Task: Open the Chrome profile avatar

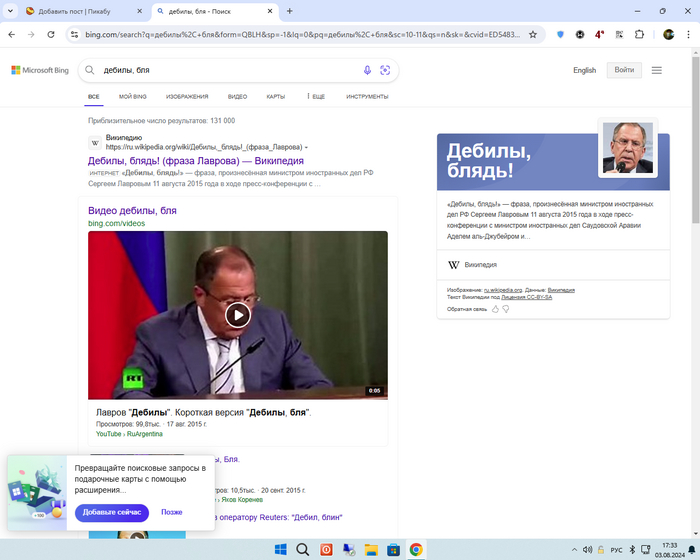Action: [x=668, y=34]
